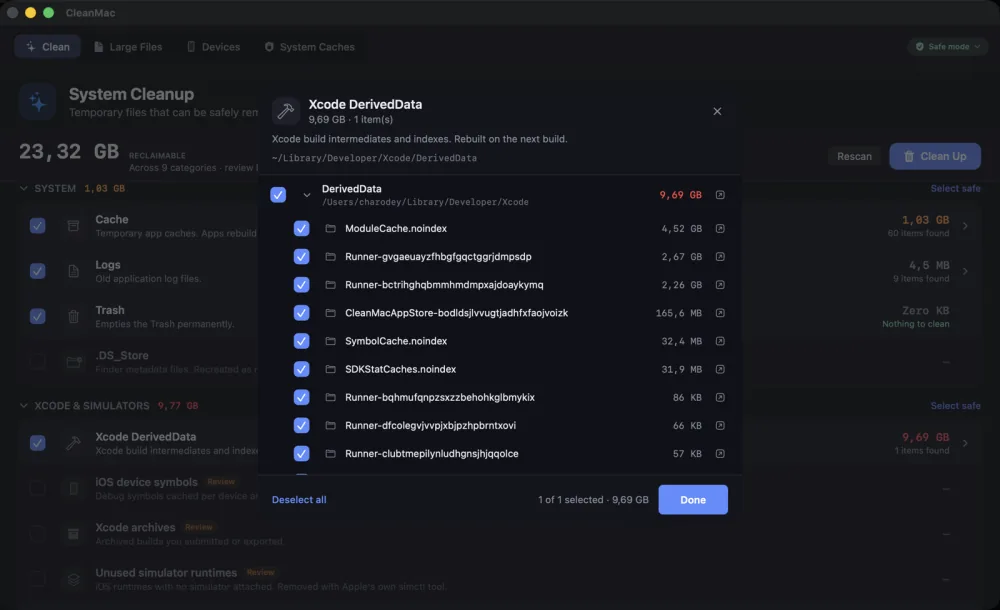The height and width of the screenshot is (610, 1000).
Task: Uncheck the DerivedData parent checkbox
Action: [278, 195]
